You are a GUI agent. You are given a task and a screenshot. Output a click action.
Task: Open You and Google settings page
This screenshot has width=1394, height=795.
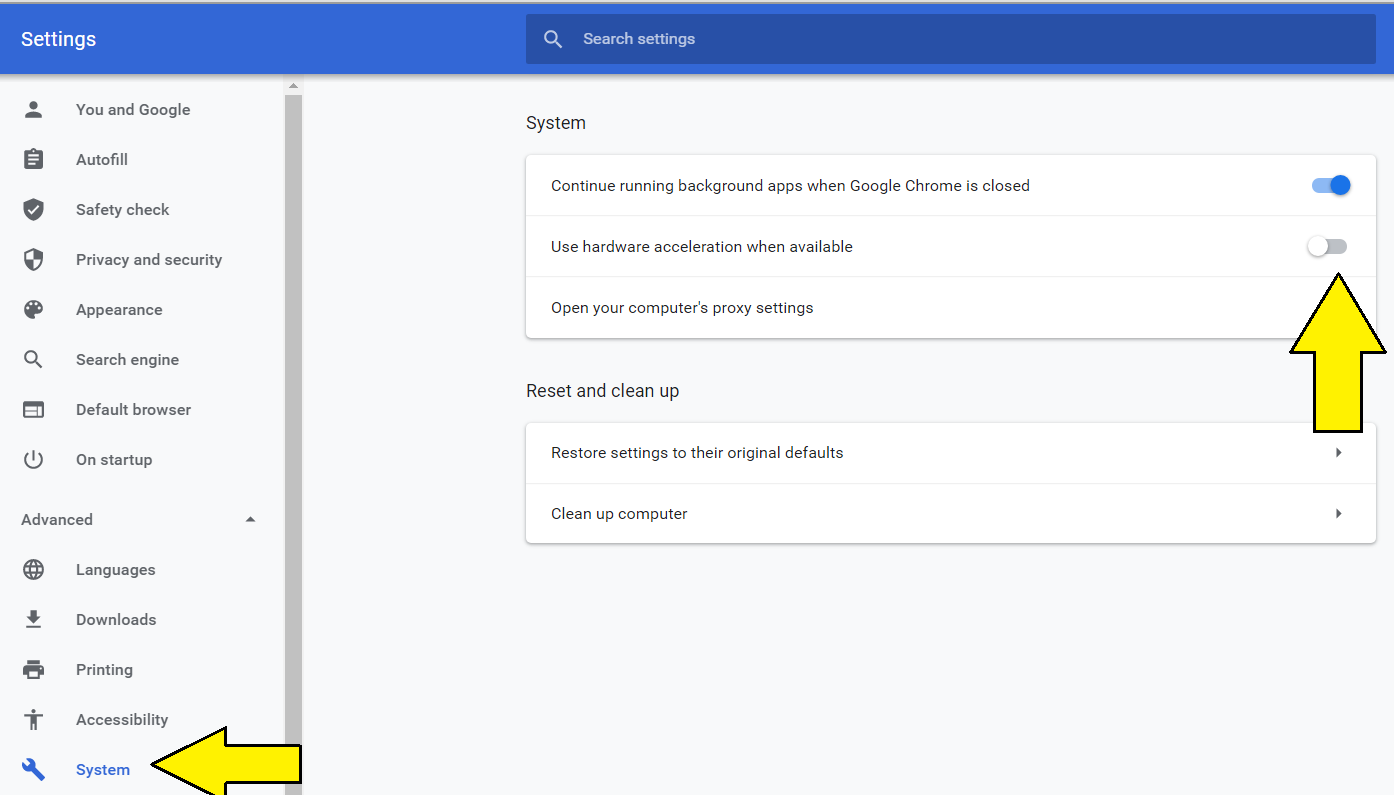(133, 109)
